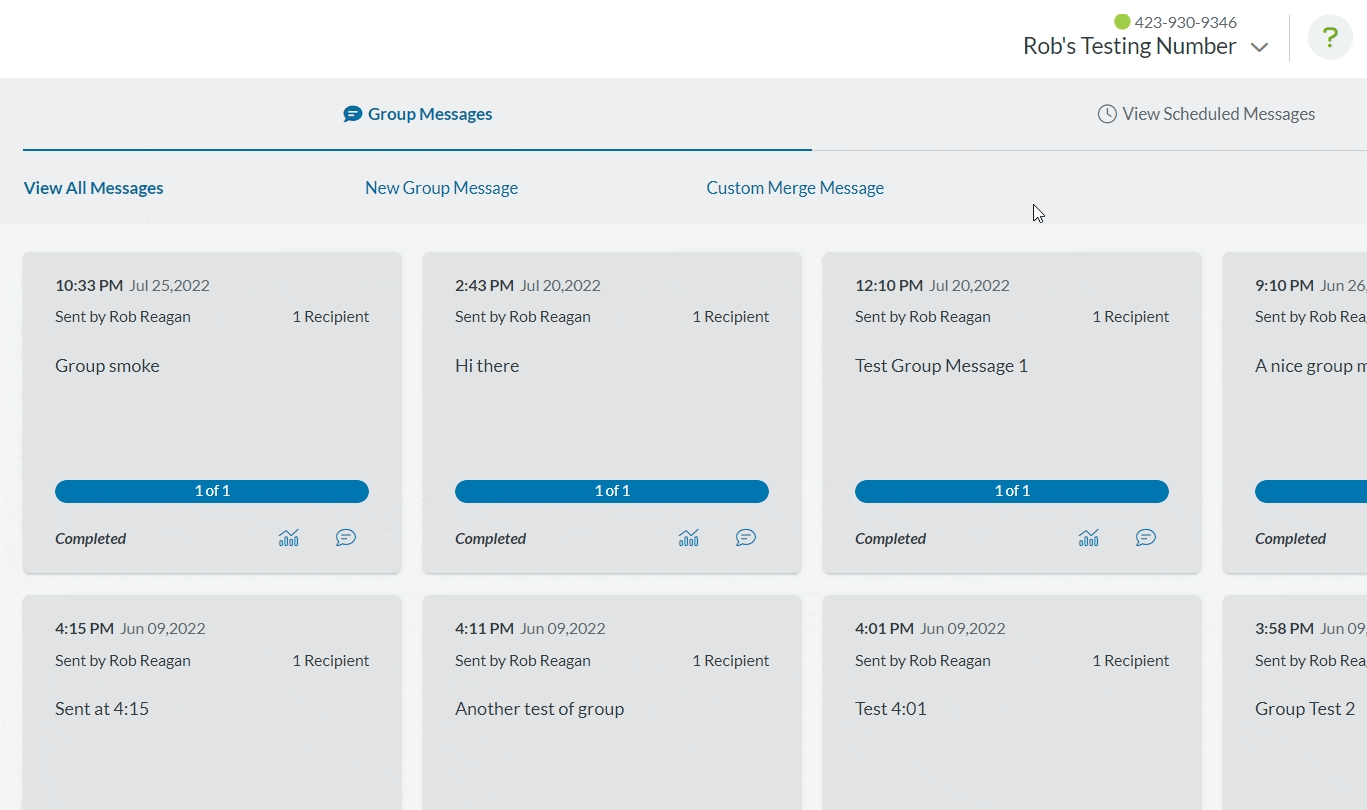Screen dimensions: 1367x810
Task: Click 1 of 1 progress bar on Group smoke
Action: [212, 491]
